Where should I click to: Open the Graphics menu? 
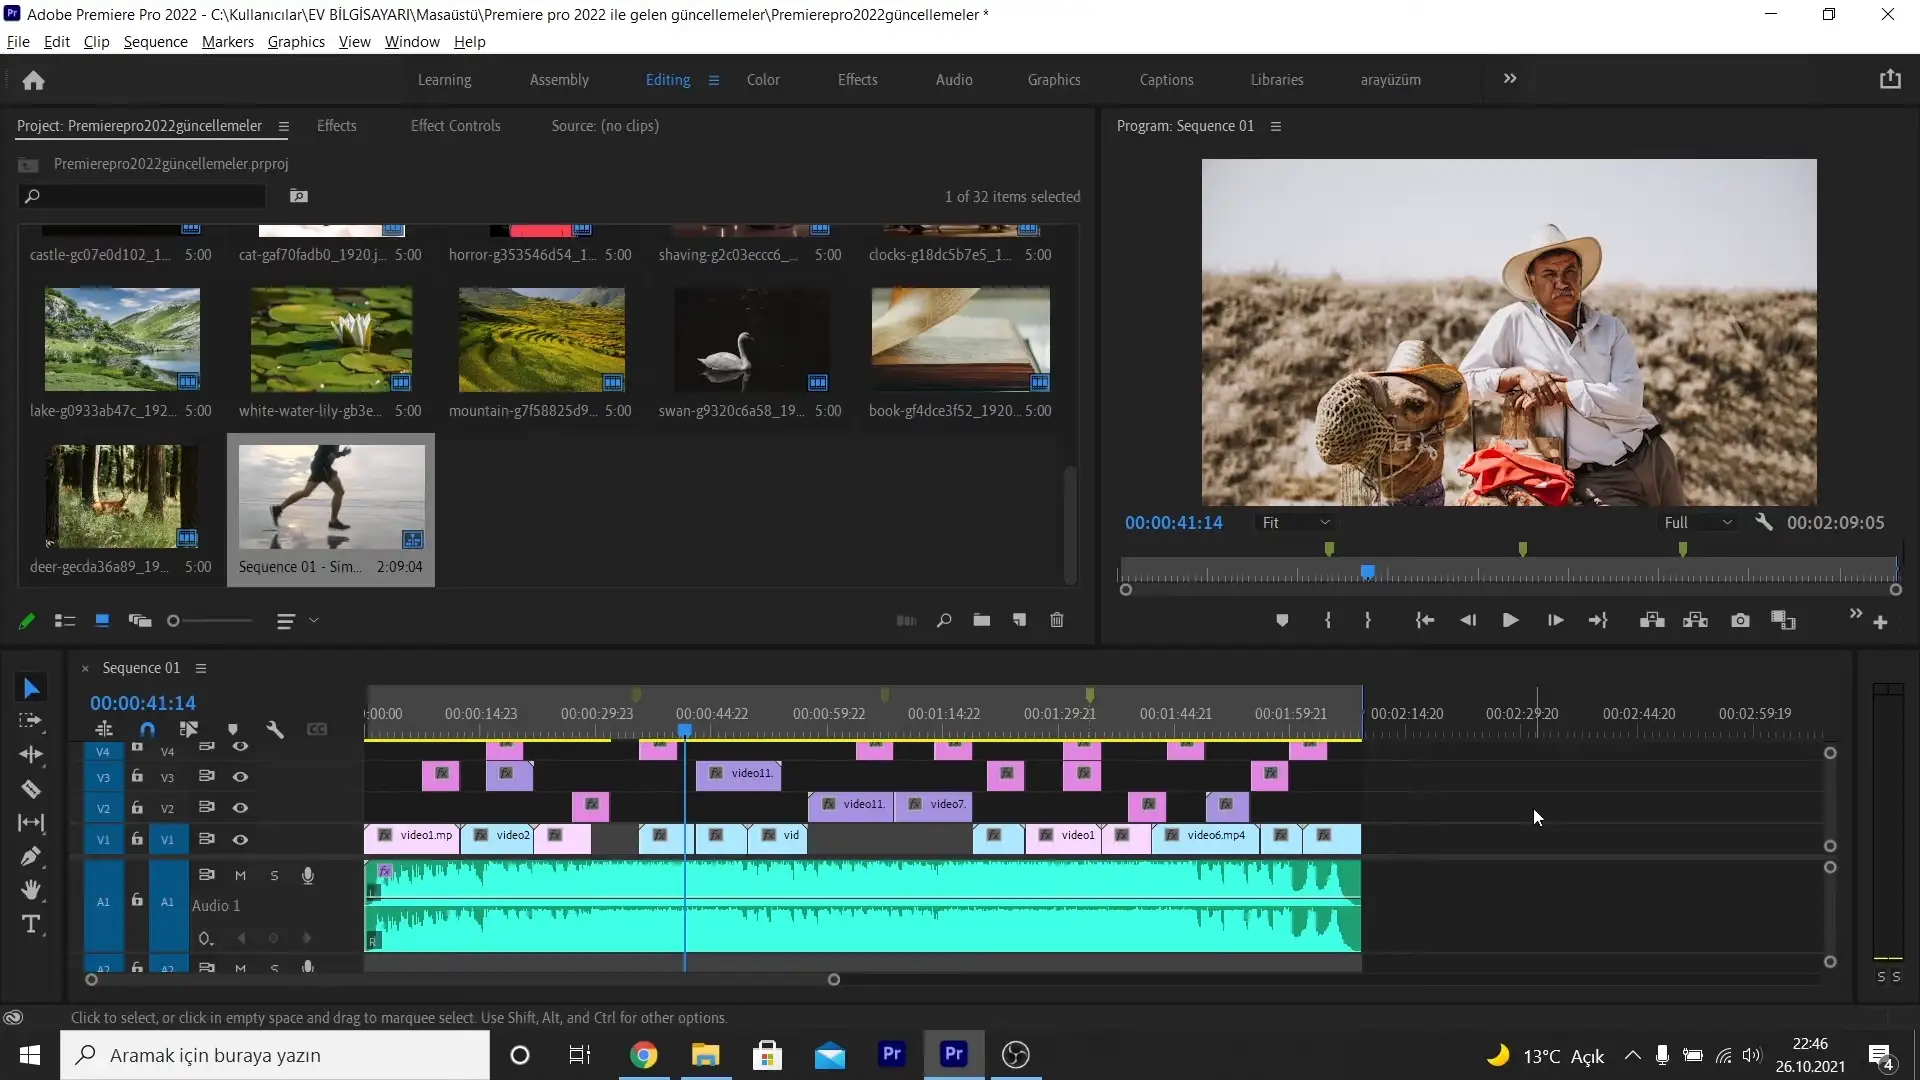point(296,41)
